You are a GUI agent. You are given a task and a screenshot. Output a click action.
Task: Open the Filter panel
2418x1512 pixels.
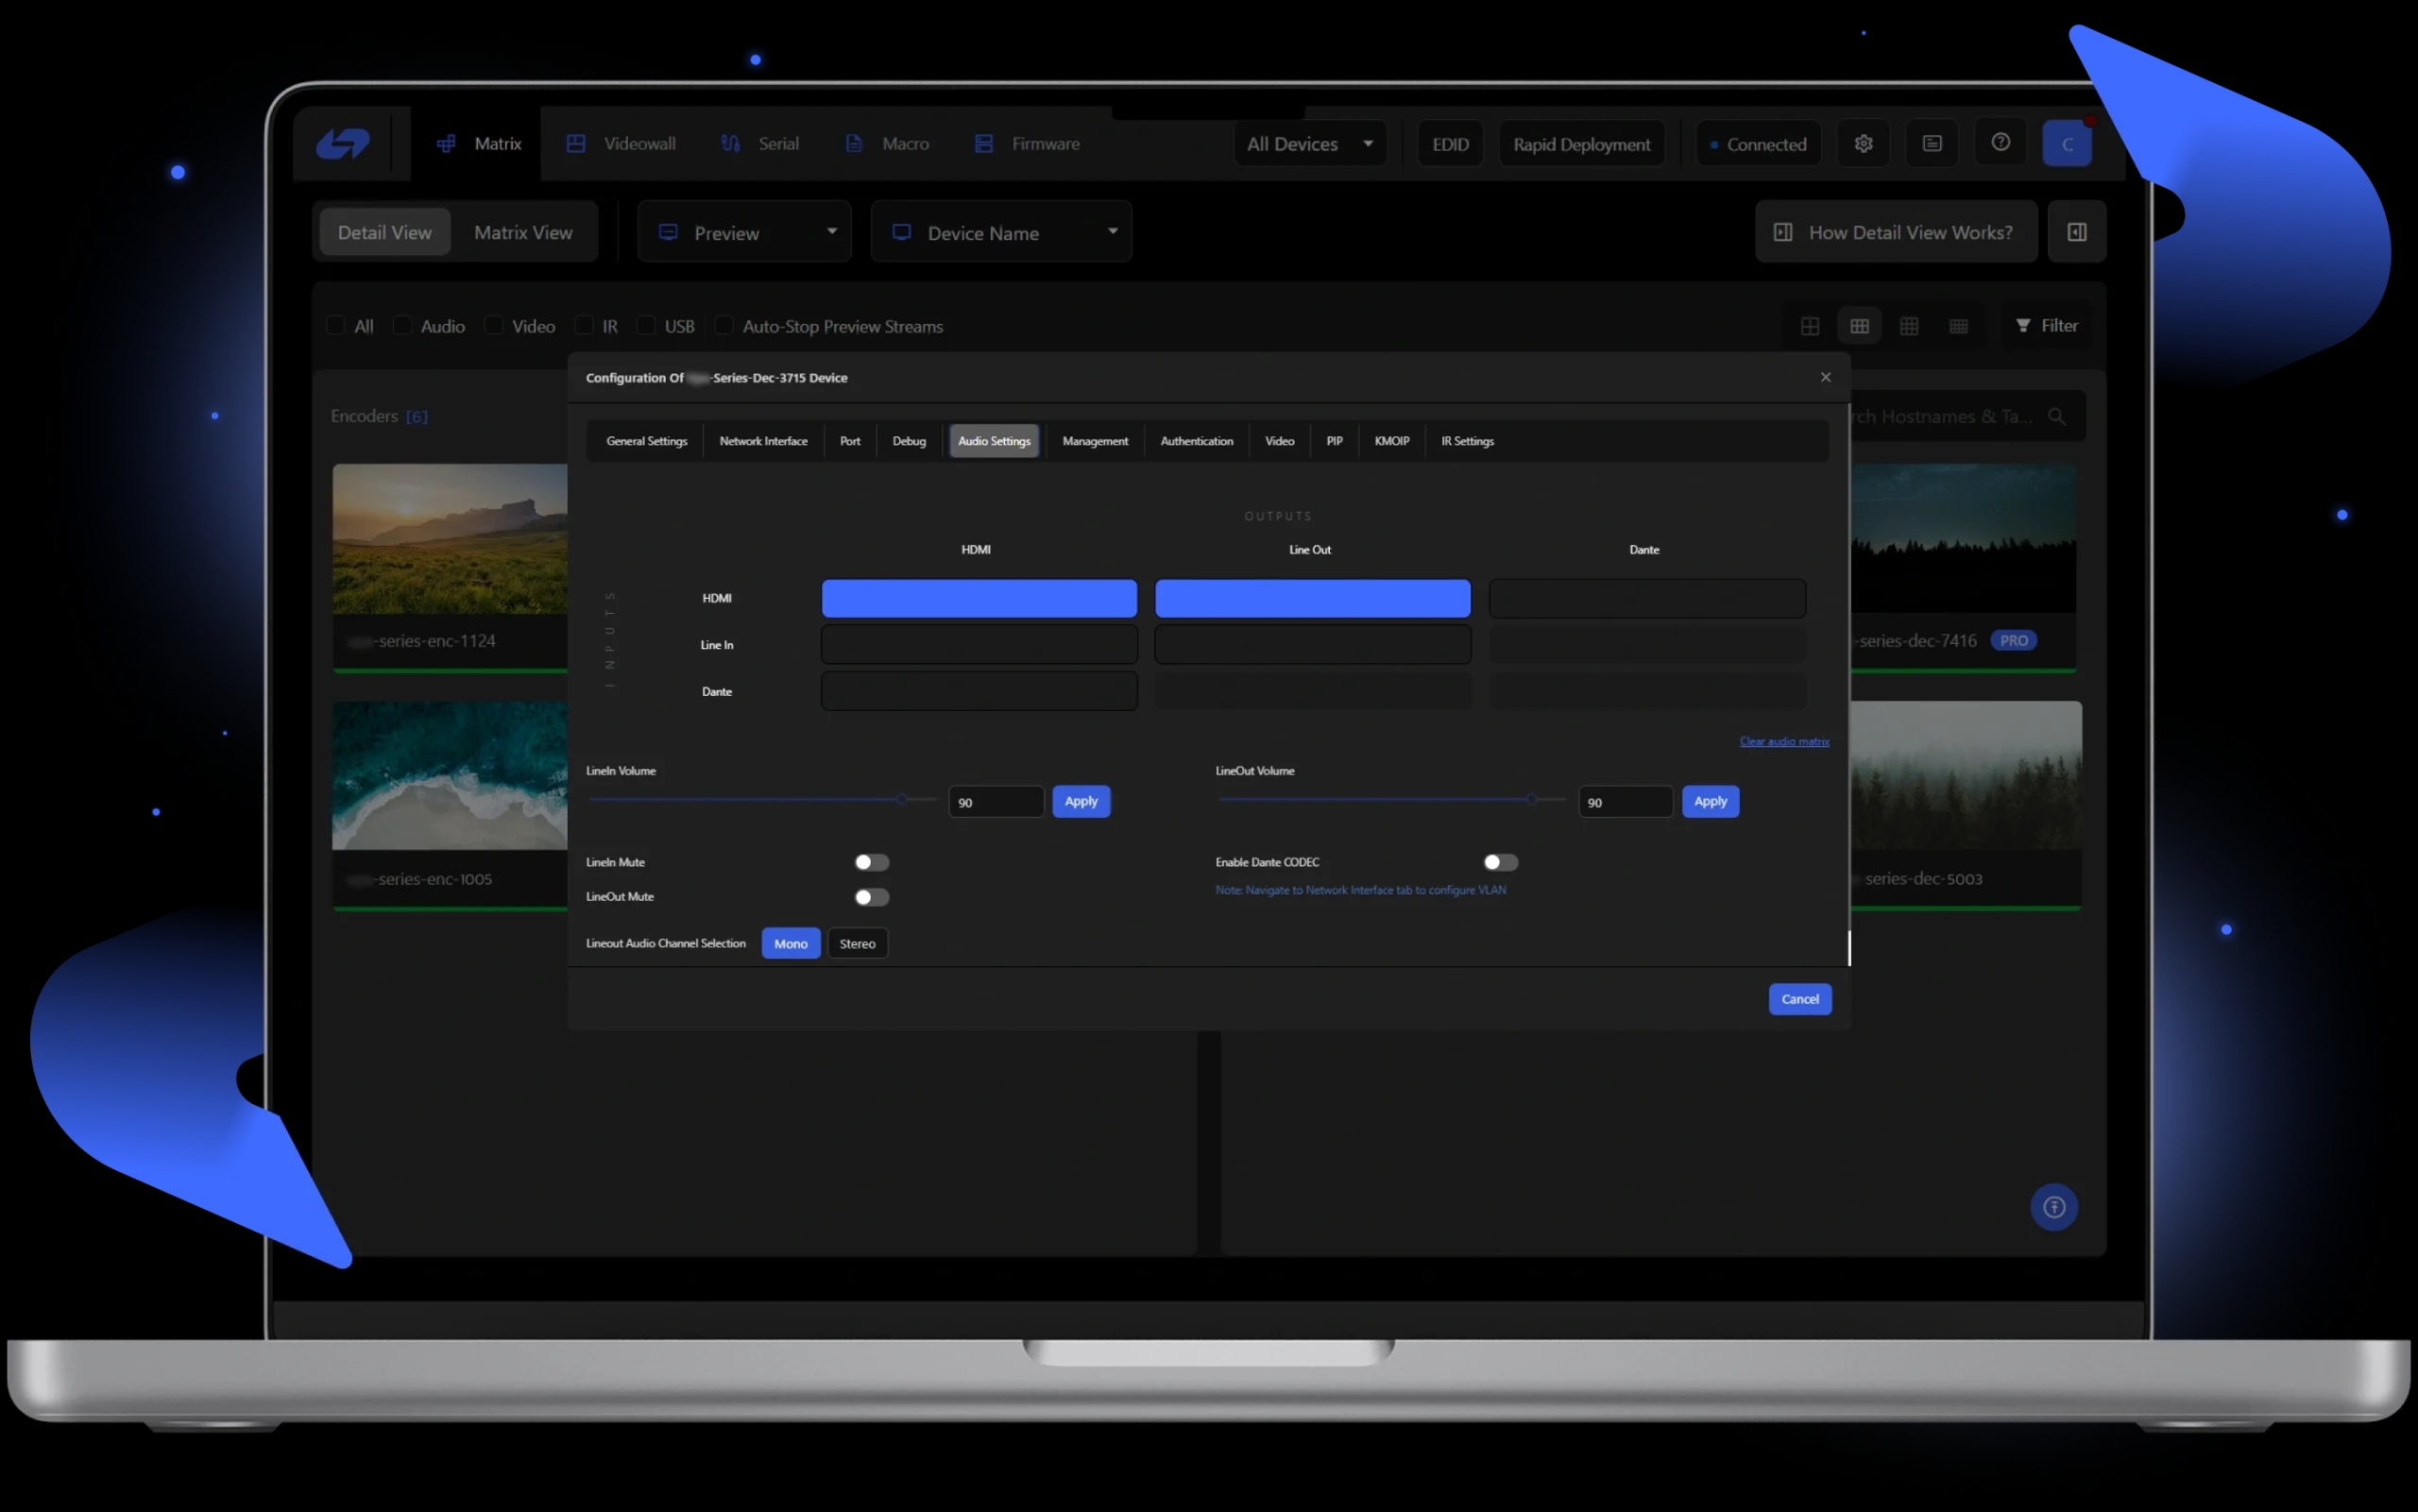tap(2046, 325)
